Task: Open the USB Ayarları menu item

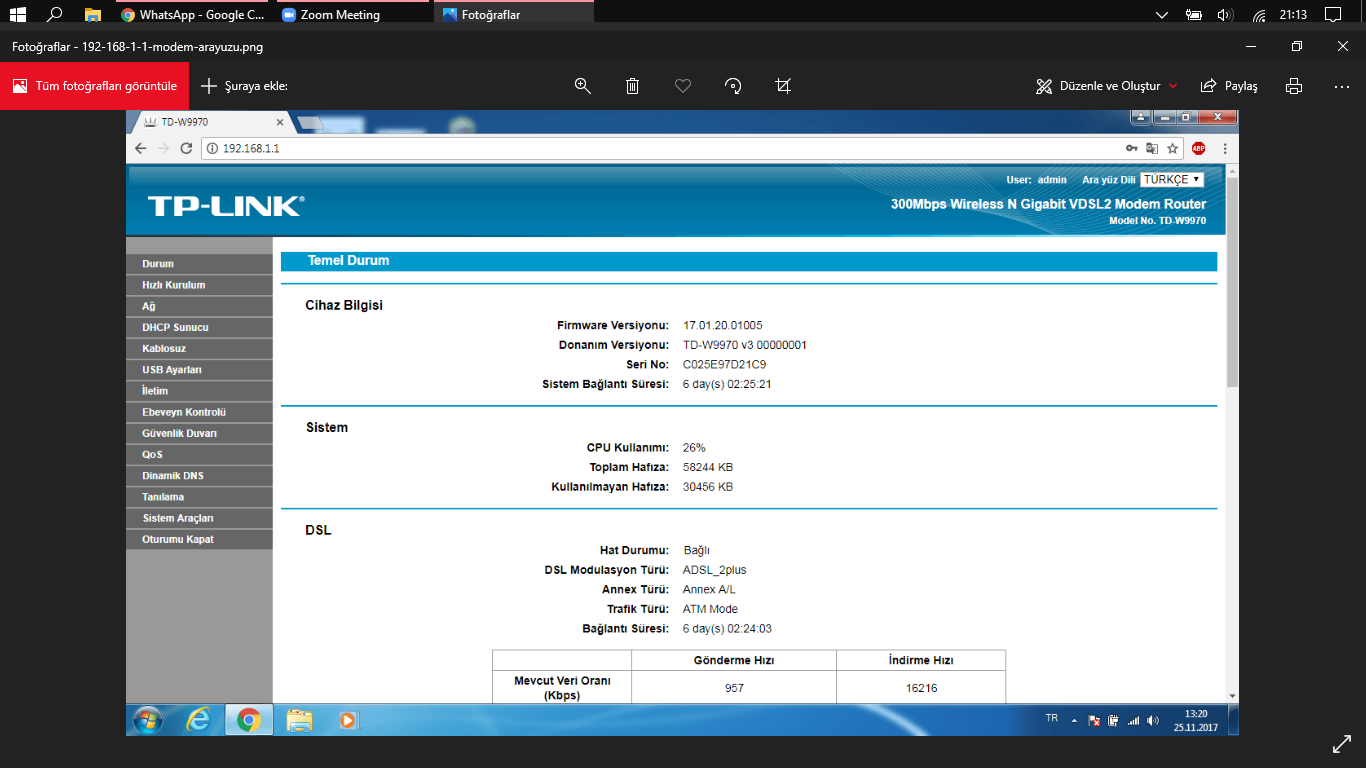Action: (199, 370)
